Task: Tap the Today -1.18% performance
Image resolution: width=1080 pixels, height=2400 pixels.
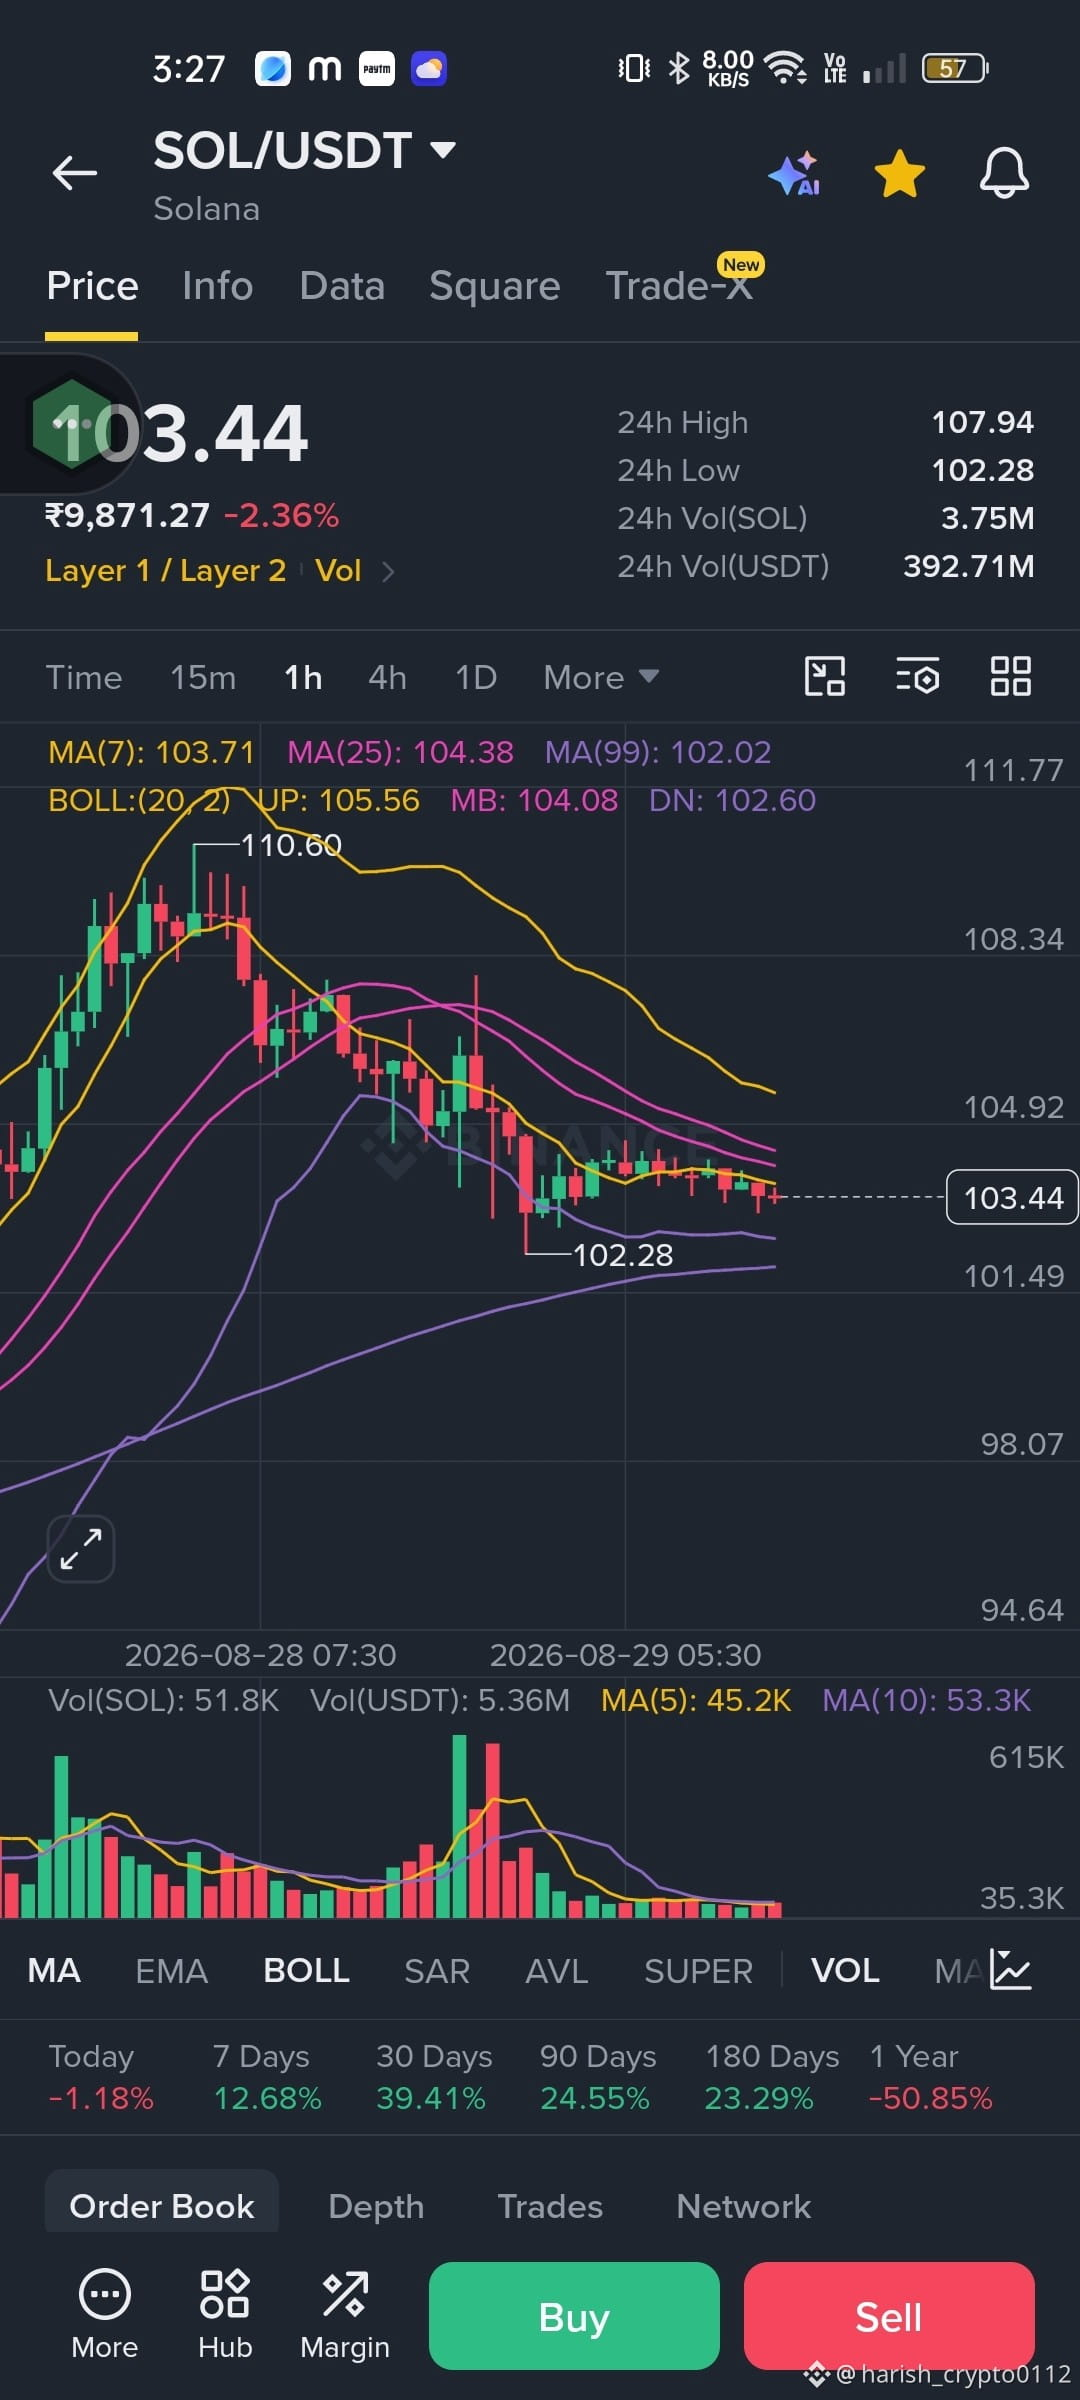Action: tap(101, 2077)
